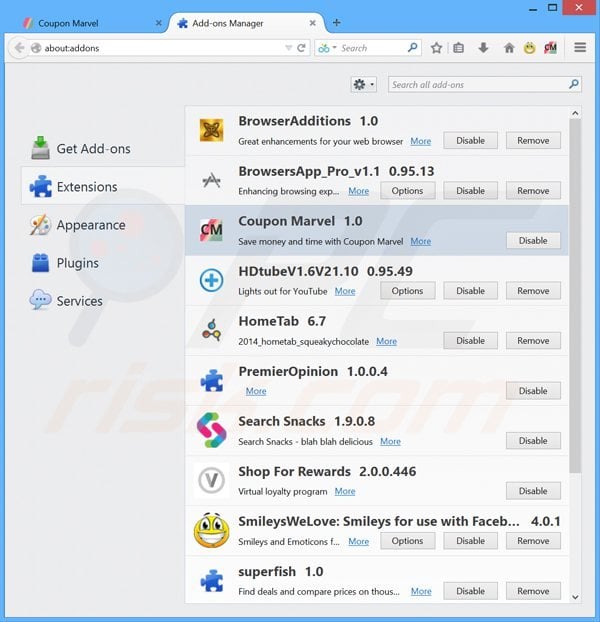Screen dimensions: 600x622
Task: Bookmark this page with star icon
Action: tap(436, 48)
